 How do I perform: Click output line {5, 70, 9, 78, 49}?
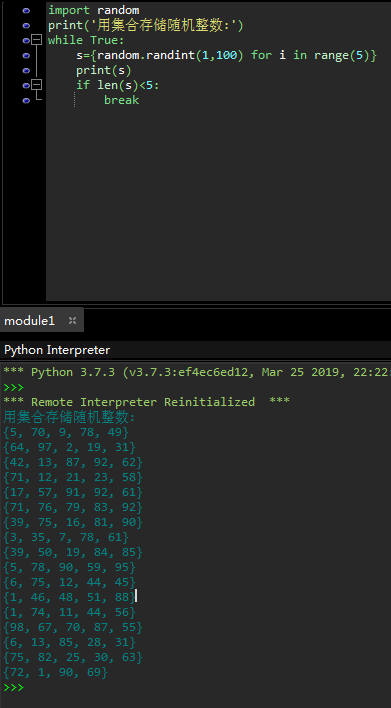(x=66, y=432)
